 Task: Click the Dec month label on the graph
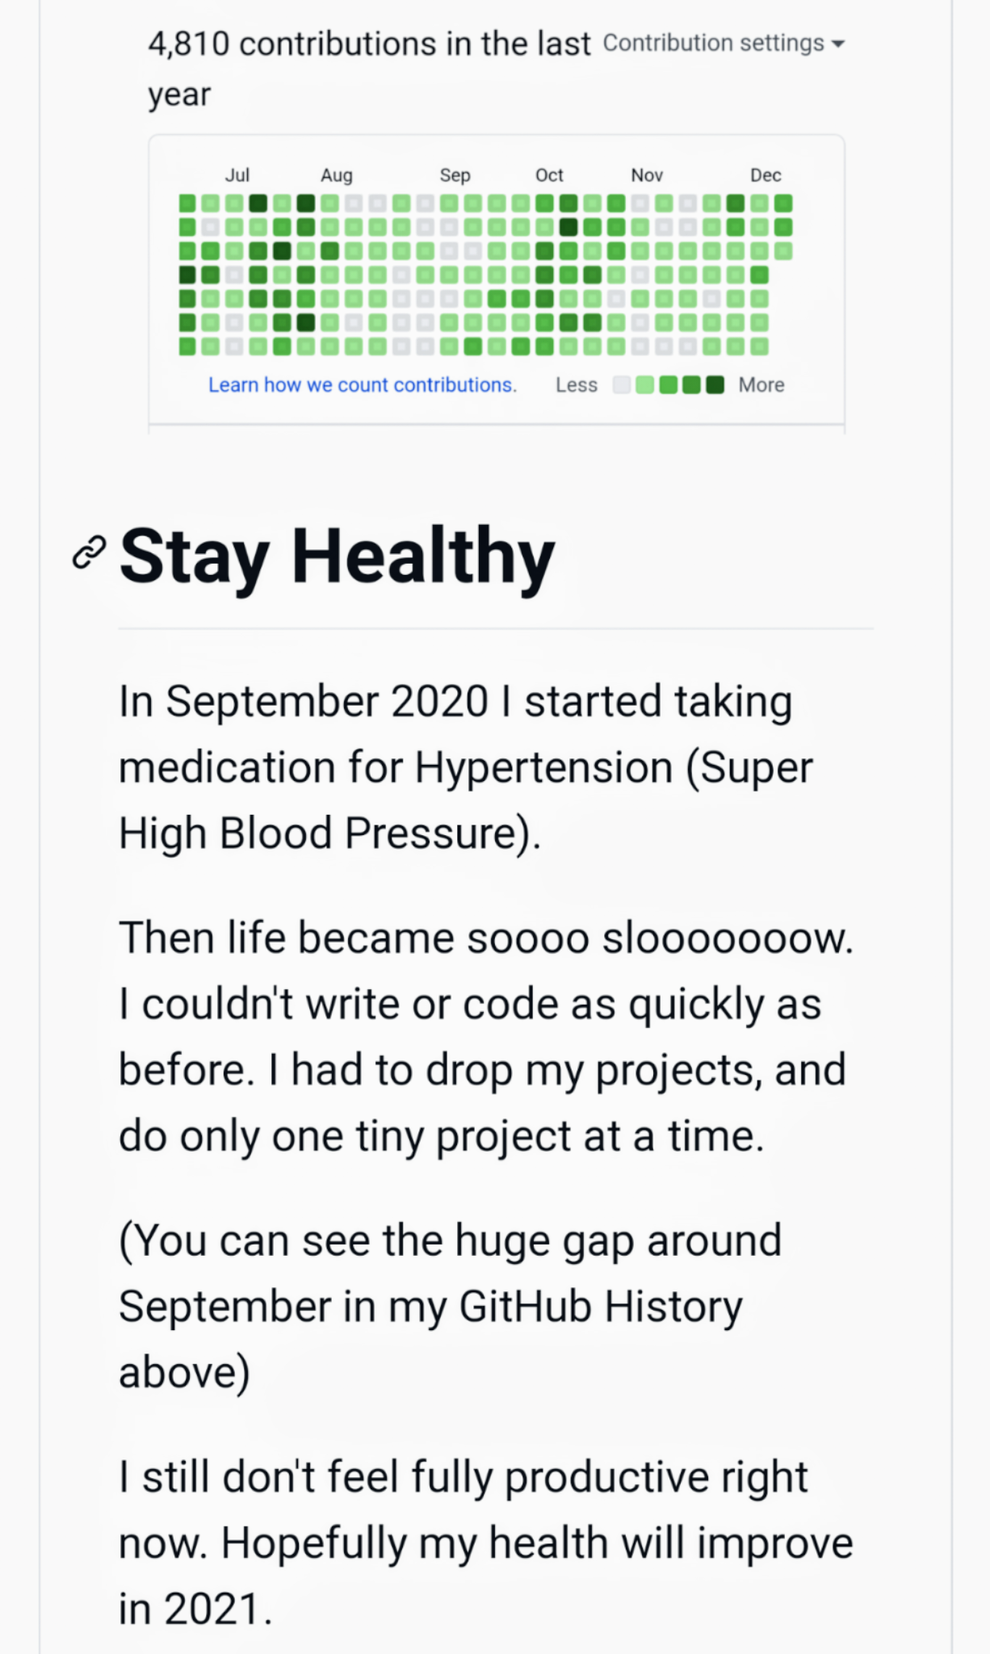pyautogui.click(x=766, y=175)
